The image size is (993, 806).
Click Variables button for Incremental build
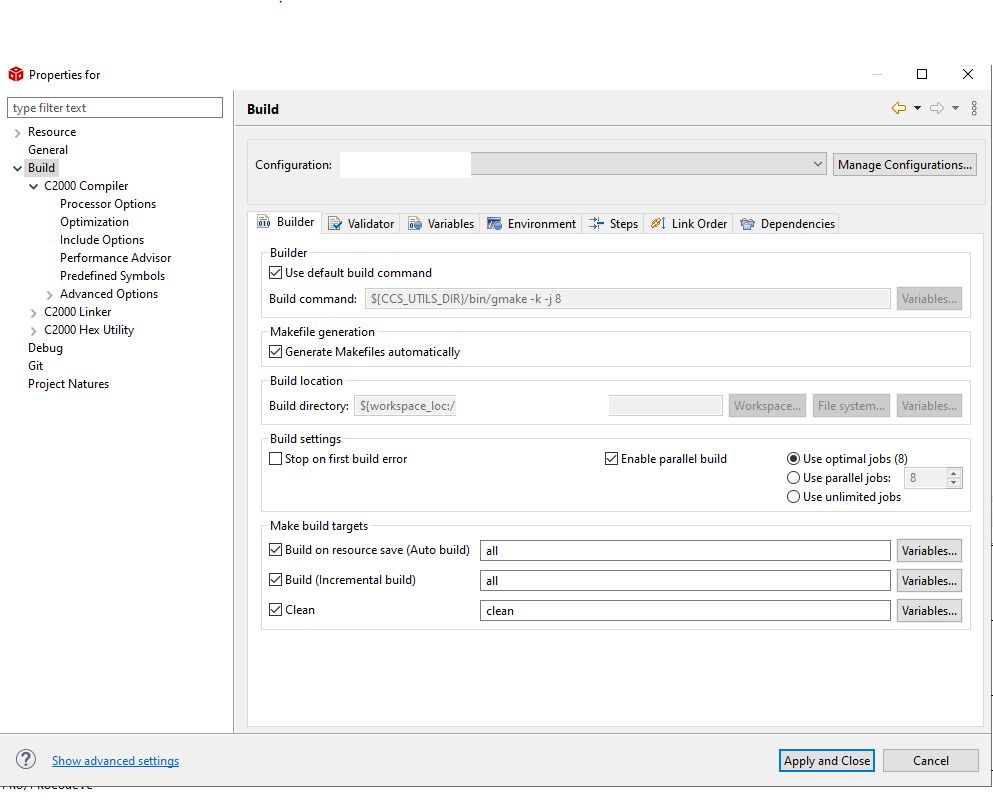click(929, 580)
